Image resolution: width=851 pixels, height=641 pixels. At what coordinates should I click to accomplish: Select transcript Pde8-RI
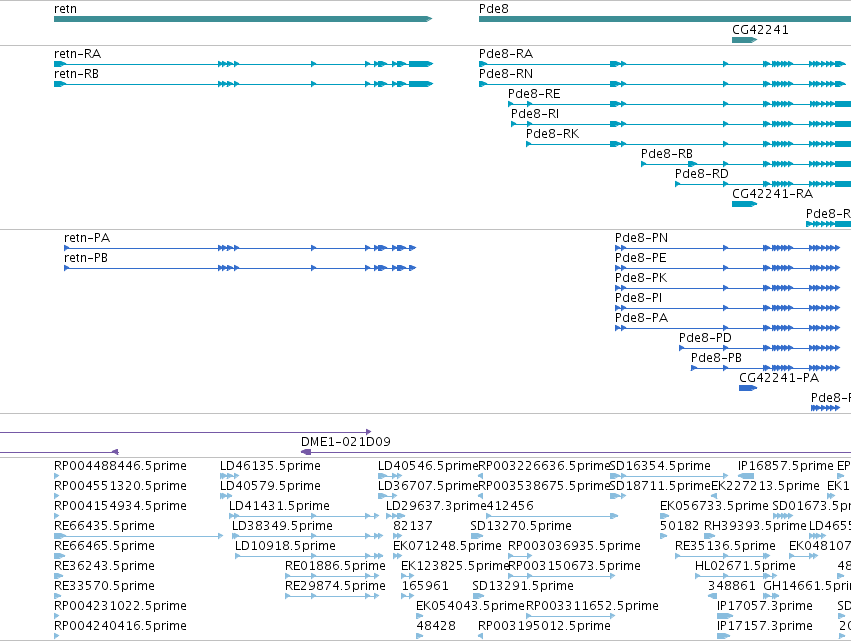pyautogui.click(x=535, y=114)
